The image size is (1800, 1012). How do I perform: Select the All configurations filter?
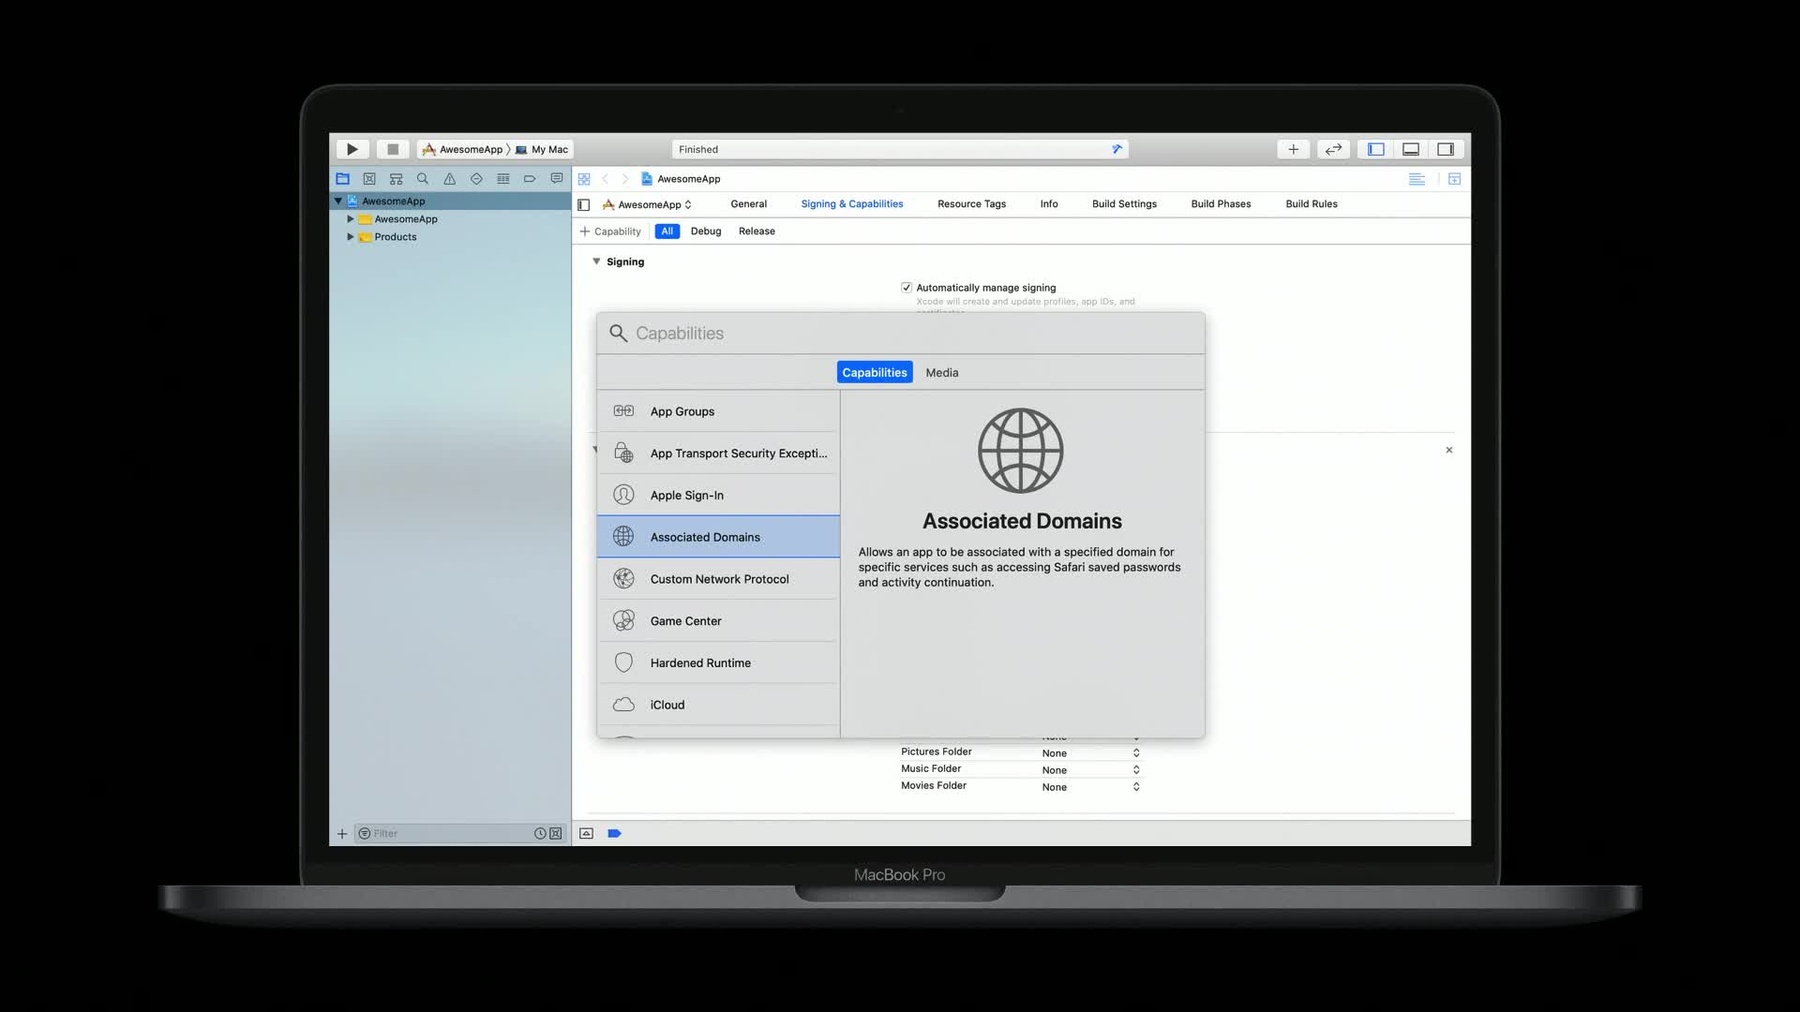click(x=667, y=231)
